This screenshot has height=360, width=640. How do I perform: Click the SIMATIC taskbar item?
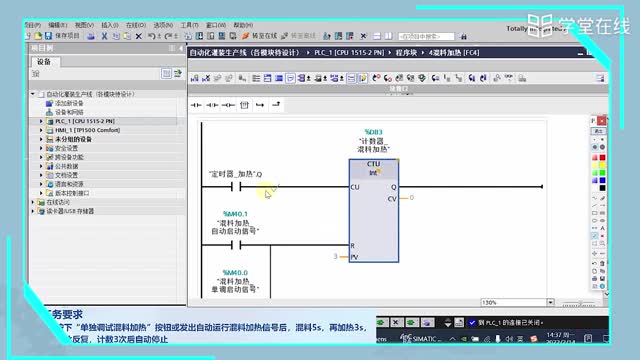pyautogui.click(x=420, y=338)
